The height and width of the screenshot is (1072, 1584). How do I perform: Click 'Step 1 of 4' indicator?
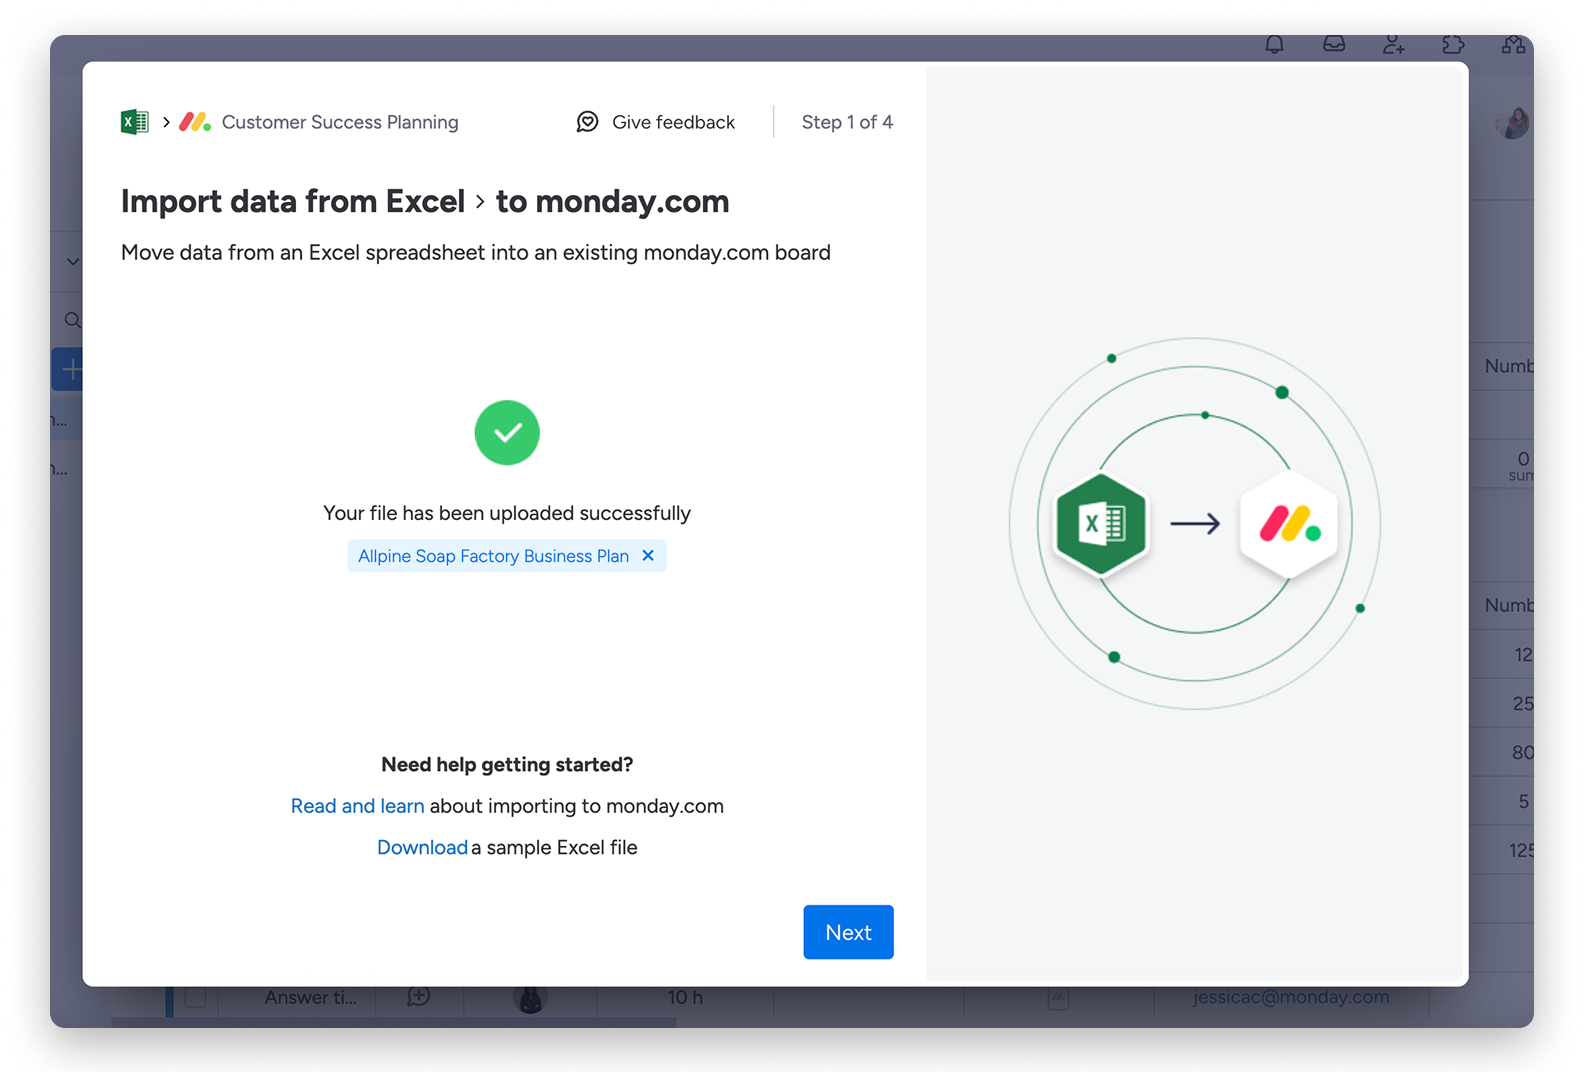pos(847,122)
